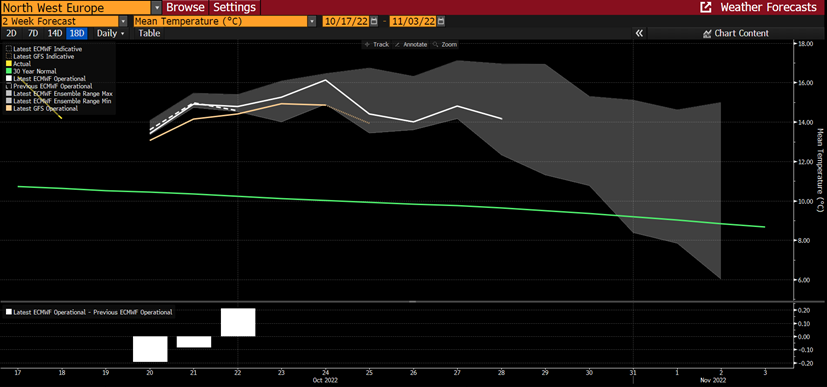Click the Oct 2022 x-axis label
The width and height of the screenshot is (827, 387).
pyautogui.click(x=325, y=380)
